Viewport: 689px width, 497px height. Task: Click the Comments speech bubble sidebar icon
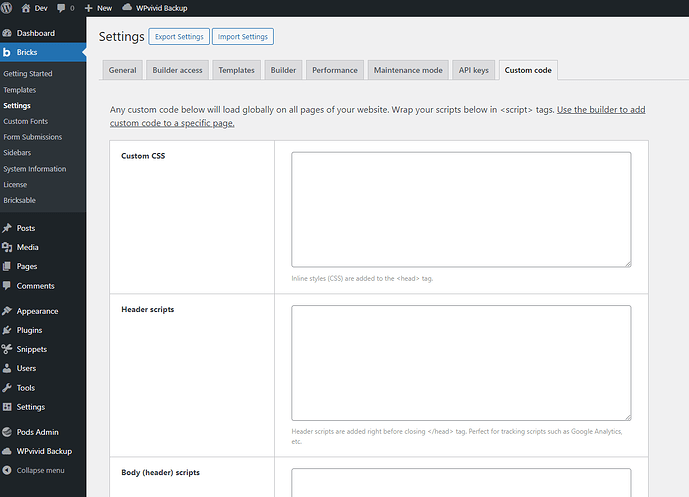(7, 286)
